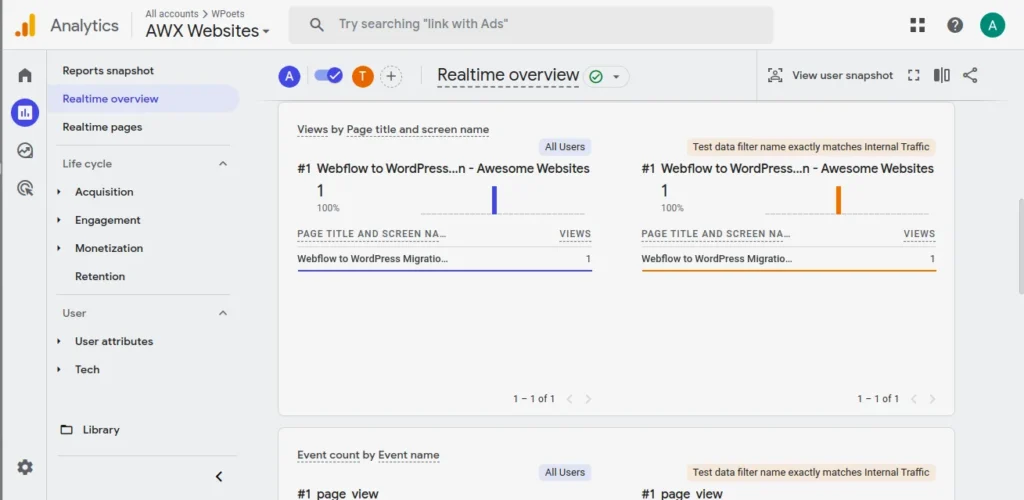Open Retention report
This screenshot has height=500, width=1024.
100,276
